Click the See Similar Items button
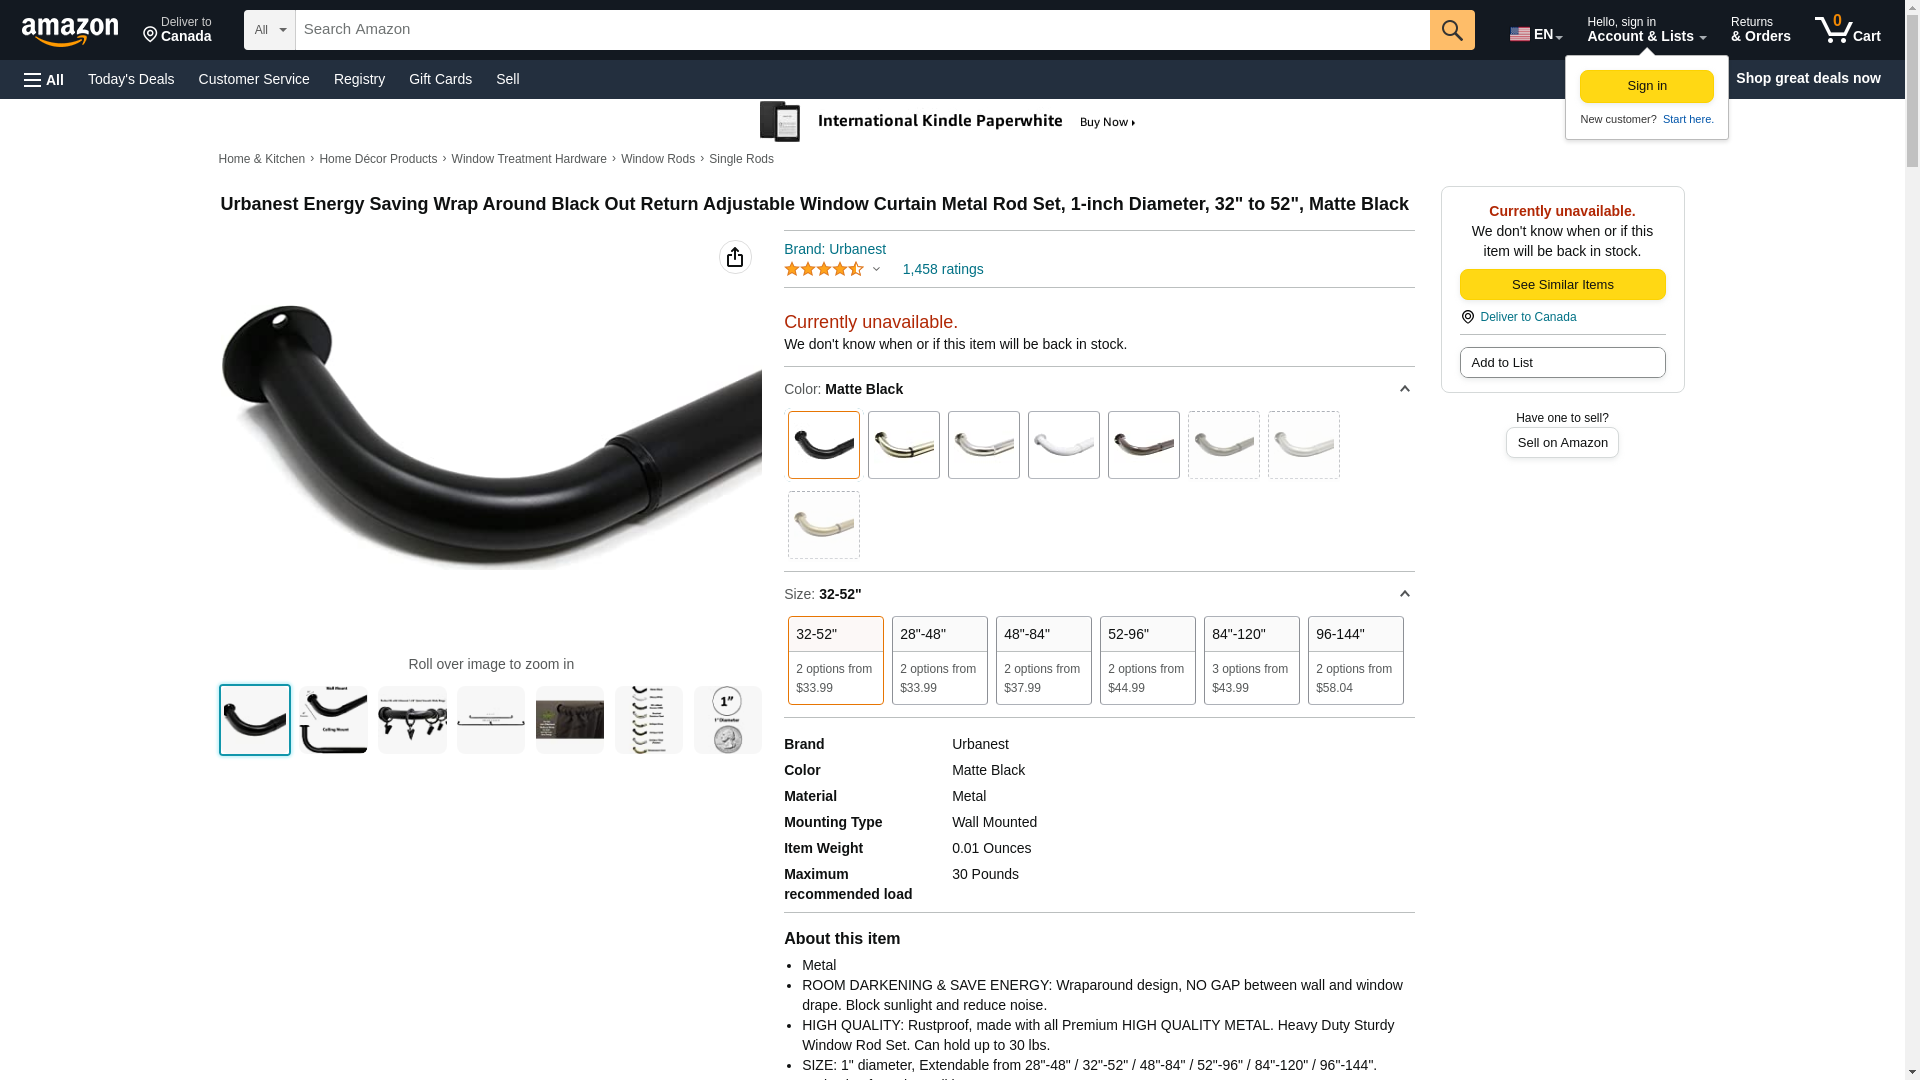This screenshot has height=1080, width=1920. 1562,285
